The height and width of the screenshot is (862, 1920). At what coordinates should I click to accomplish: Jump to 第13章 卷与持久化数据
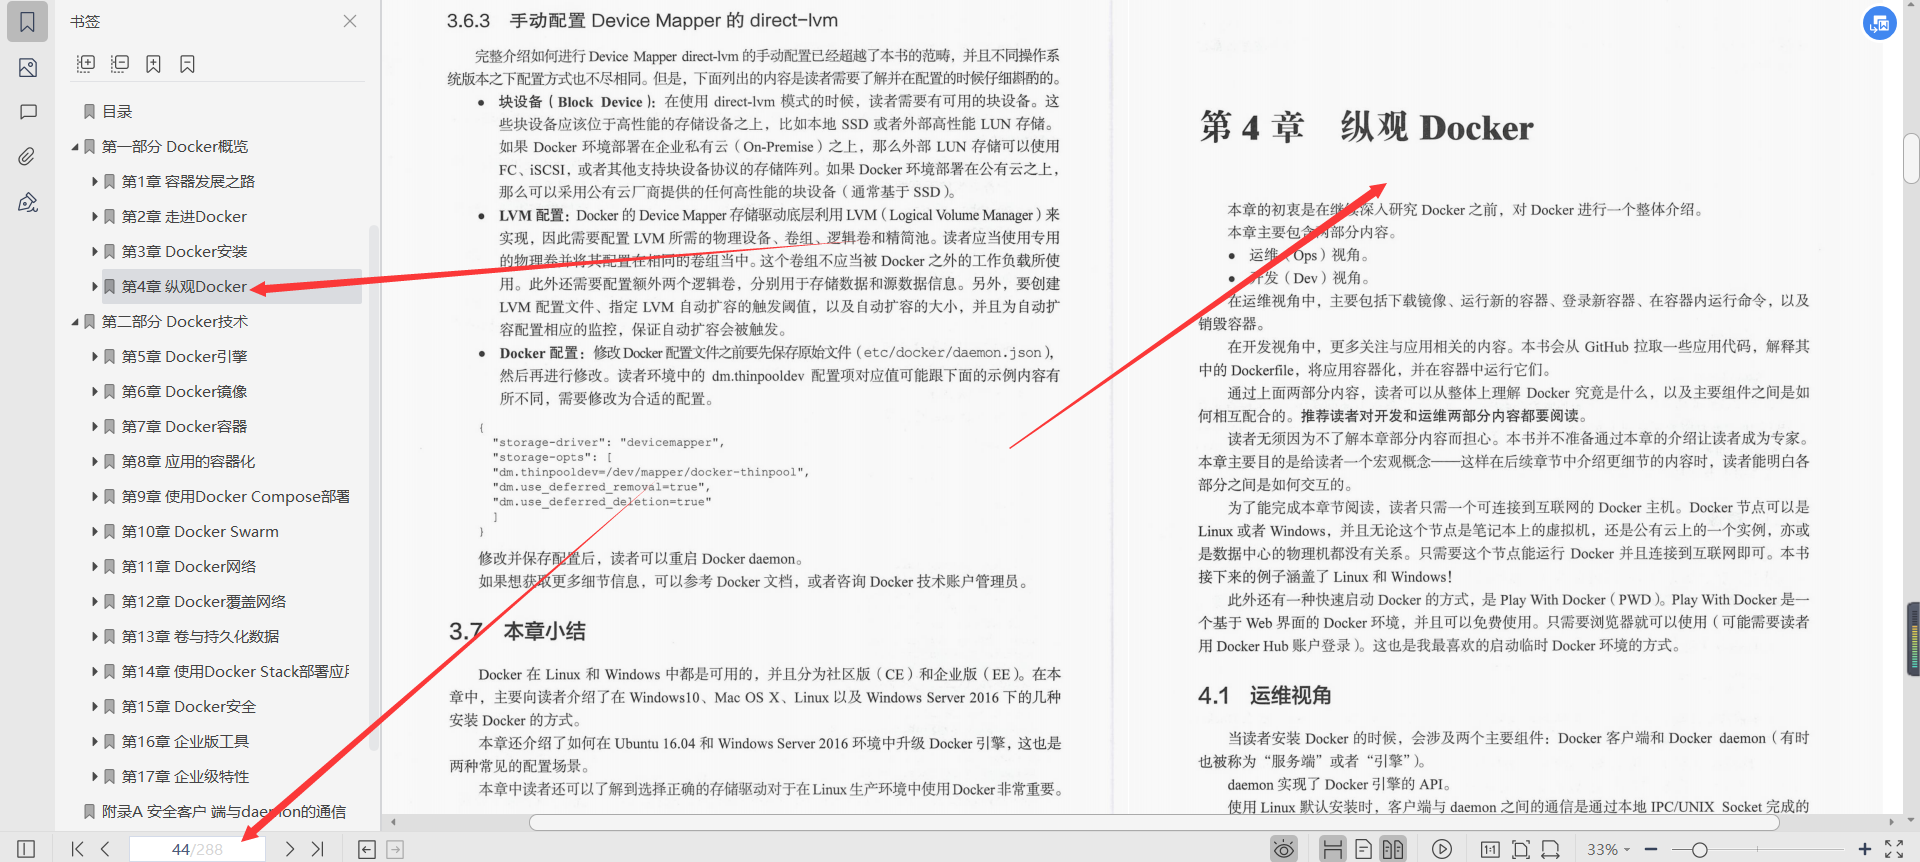tap(200, 637)
